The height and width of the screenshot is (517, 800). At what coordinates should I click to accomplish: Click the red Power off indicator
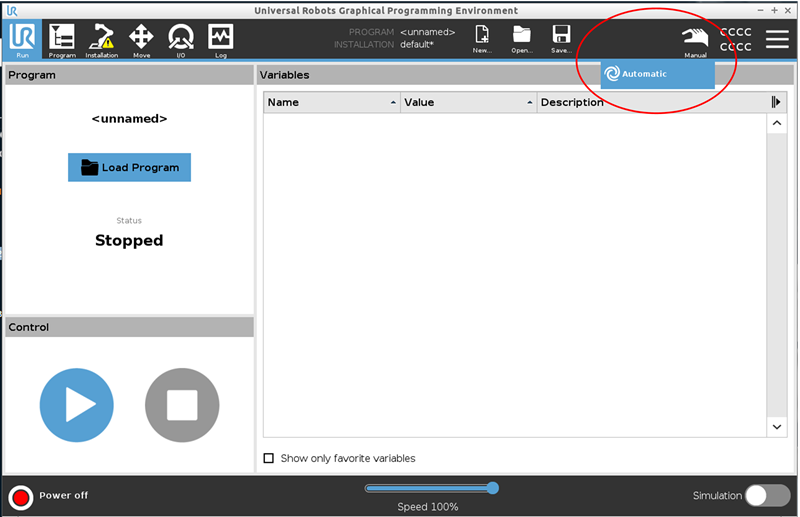(x=21, y=497)
